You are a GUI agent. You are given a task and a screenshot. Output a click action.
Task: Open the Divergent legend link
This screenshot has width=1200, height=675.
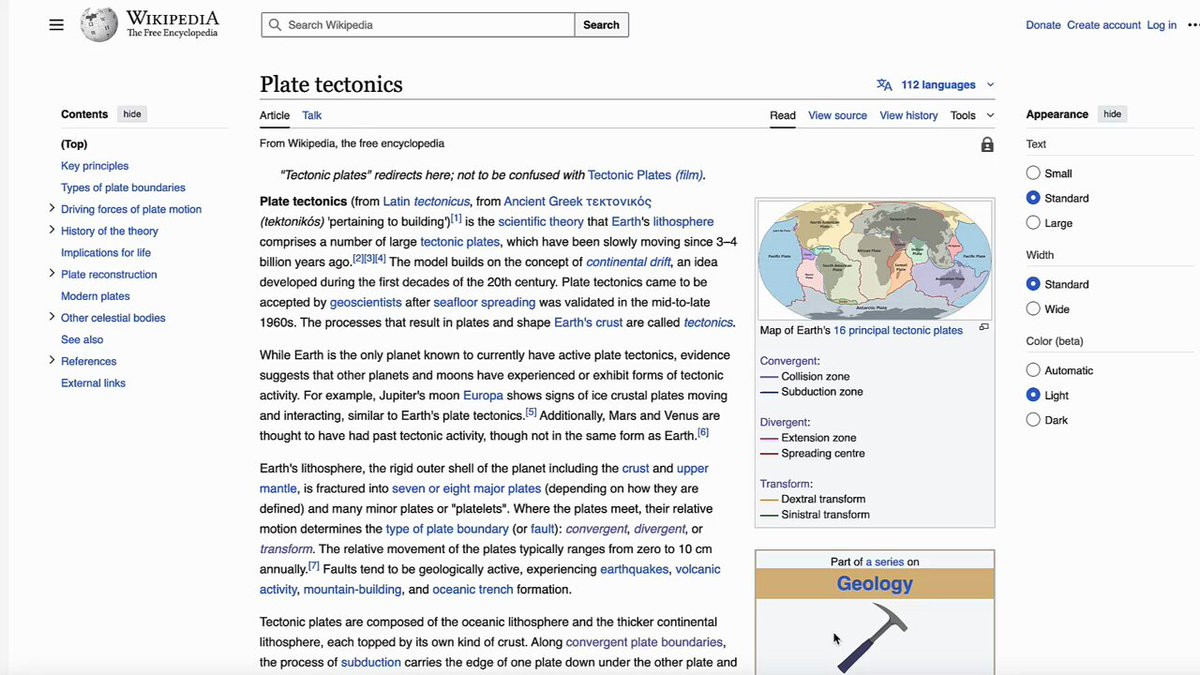tap(784, 422)
